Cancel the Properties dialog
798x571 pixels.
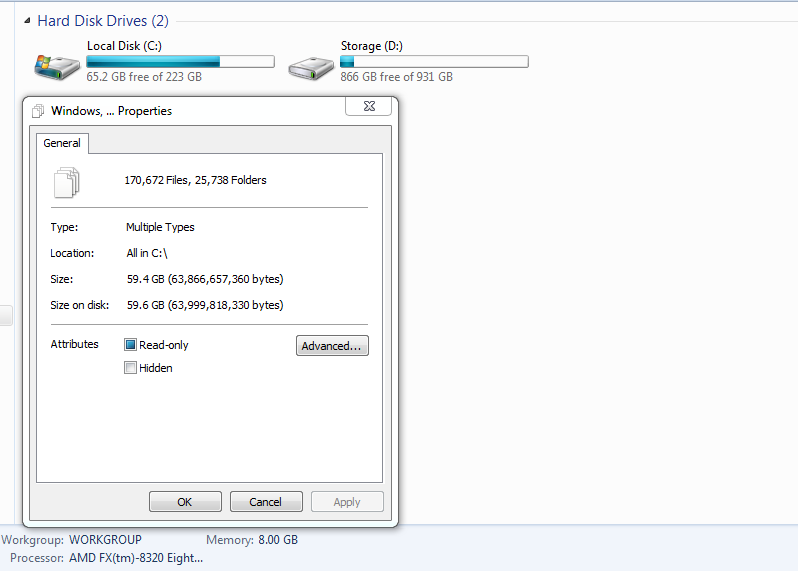(266, 502)
